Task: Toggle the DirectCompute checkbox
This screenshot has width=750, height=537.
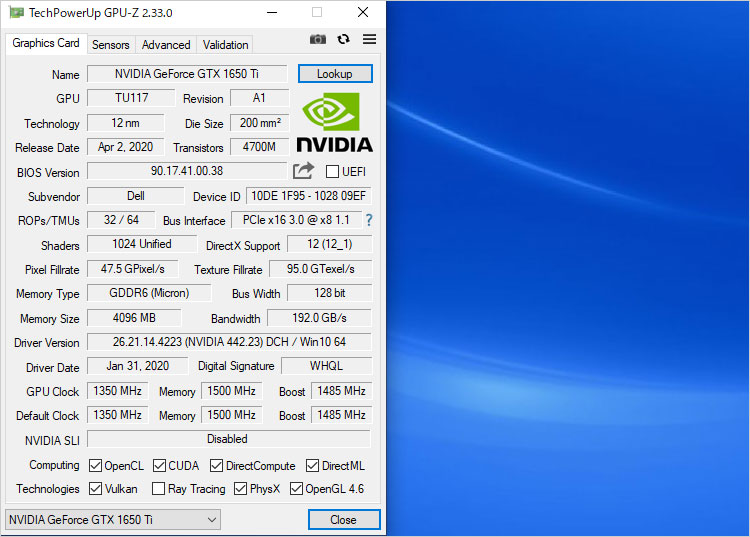Action: (x=216, y=465)
